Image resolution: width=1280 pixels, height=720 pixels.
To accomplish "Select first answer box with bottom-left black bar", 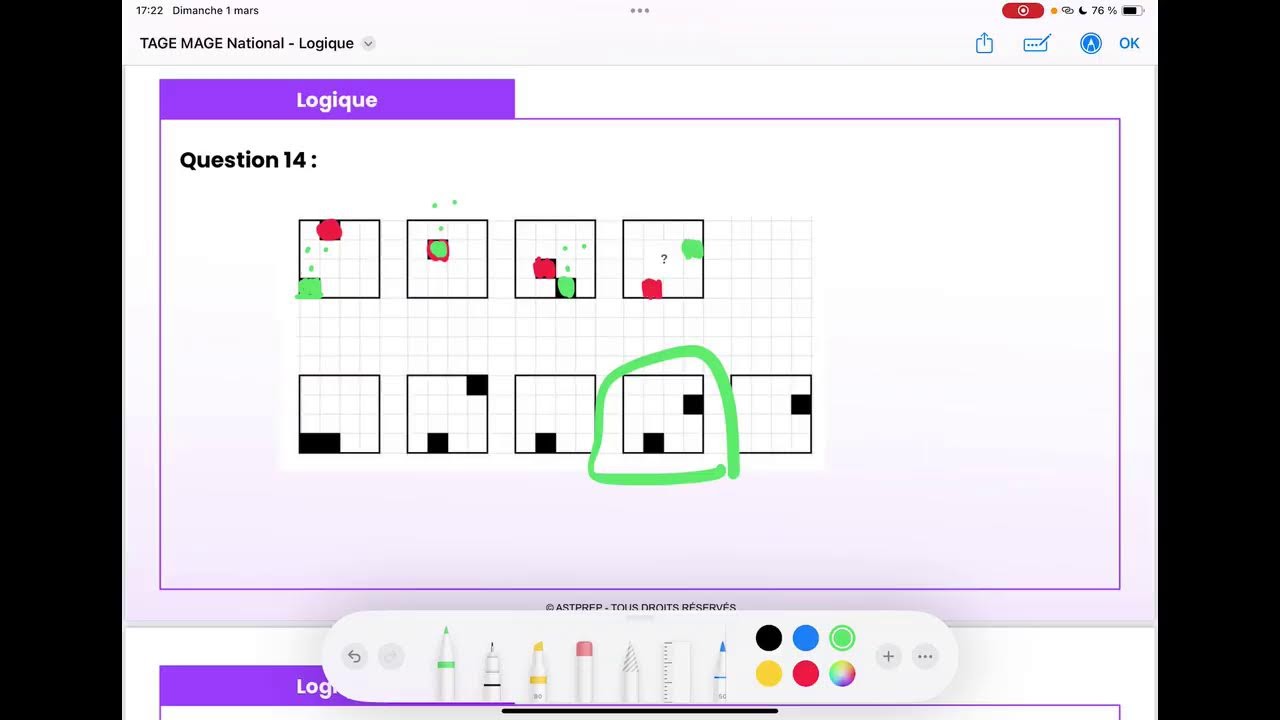I will coord(339,414).
